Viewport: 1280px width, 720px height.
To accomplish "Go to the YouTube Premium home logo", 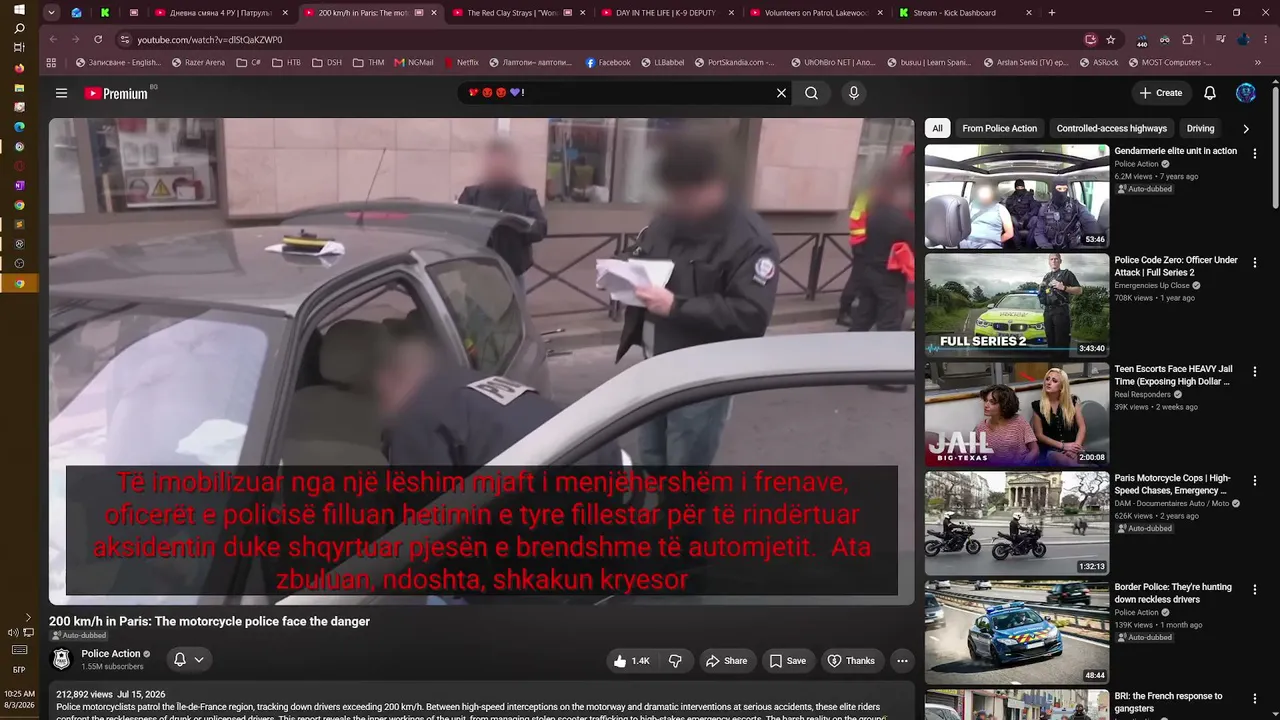I will click(116, 93).
